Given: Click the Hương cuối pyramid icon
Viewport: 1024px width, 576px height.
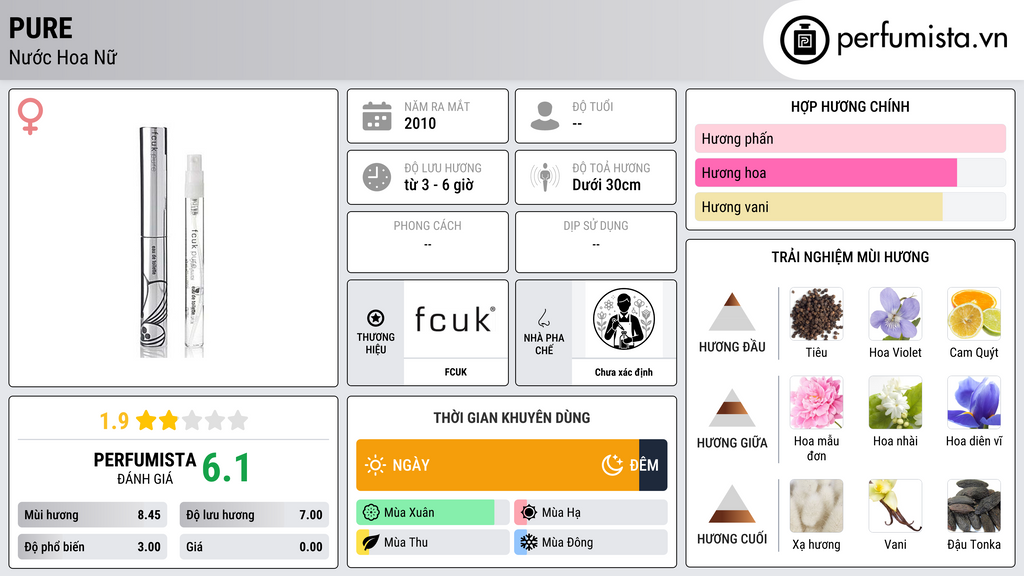Looking at the screenshot, I should coord(732,504).
